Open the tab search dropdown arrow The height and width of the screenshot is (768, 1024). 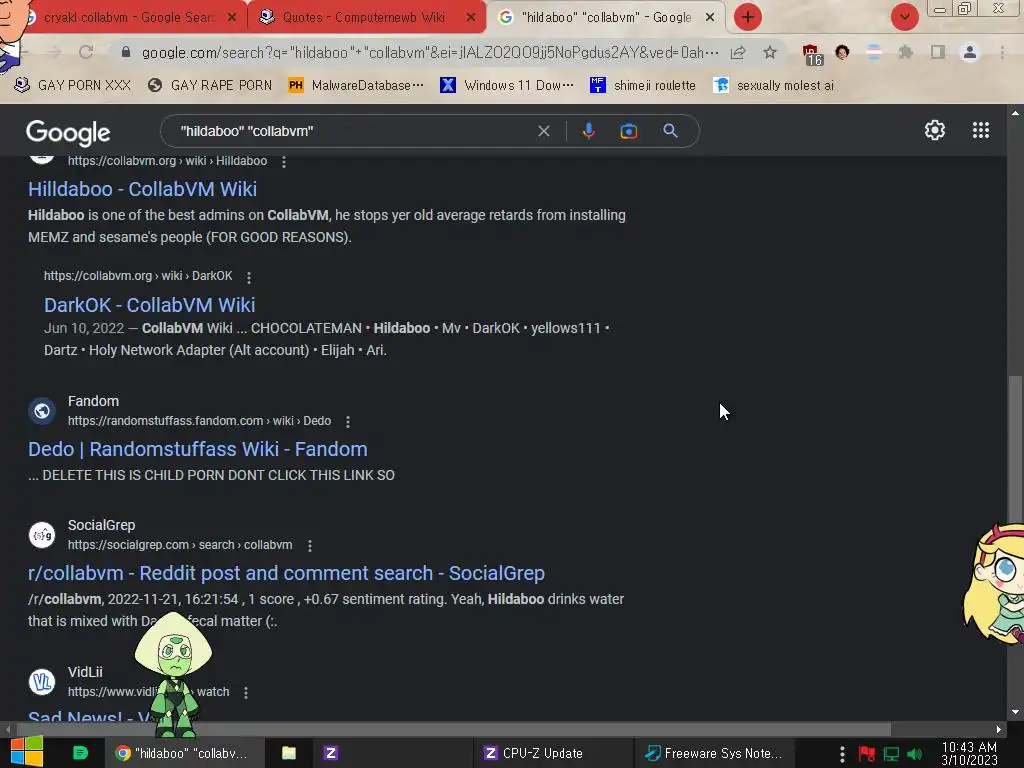pos(904,17)
